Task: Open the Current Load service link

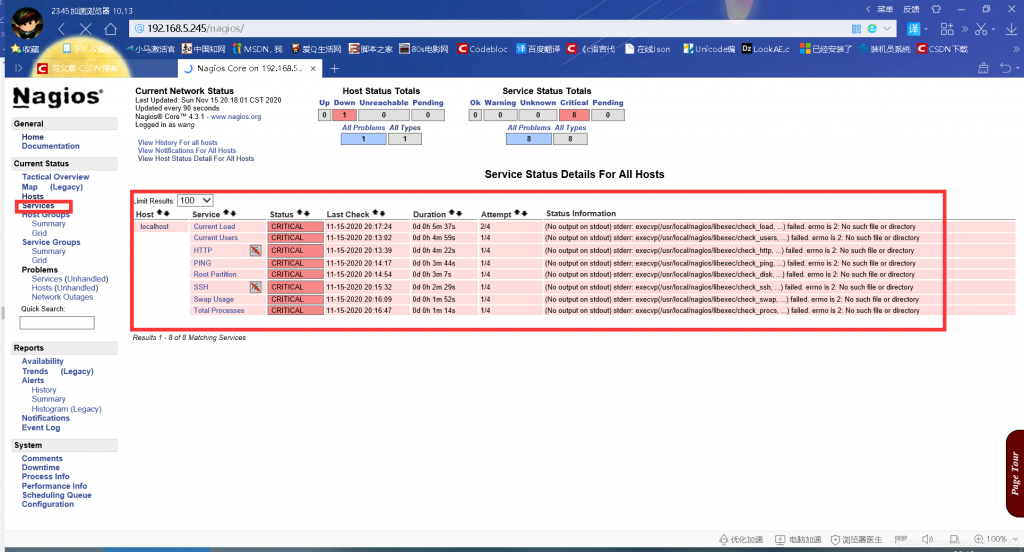Action: (214, 227)
